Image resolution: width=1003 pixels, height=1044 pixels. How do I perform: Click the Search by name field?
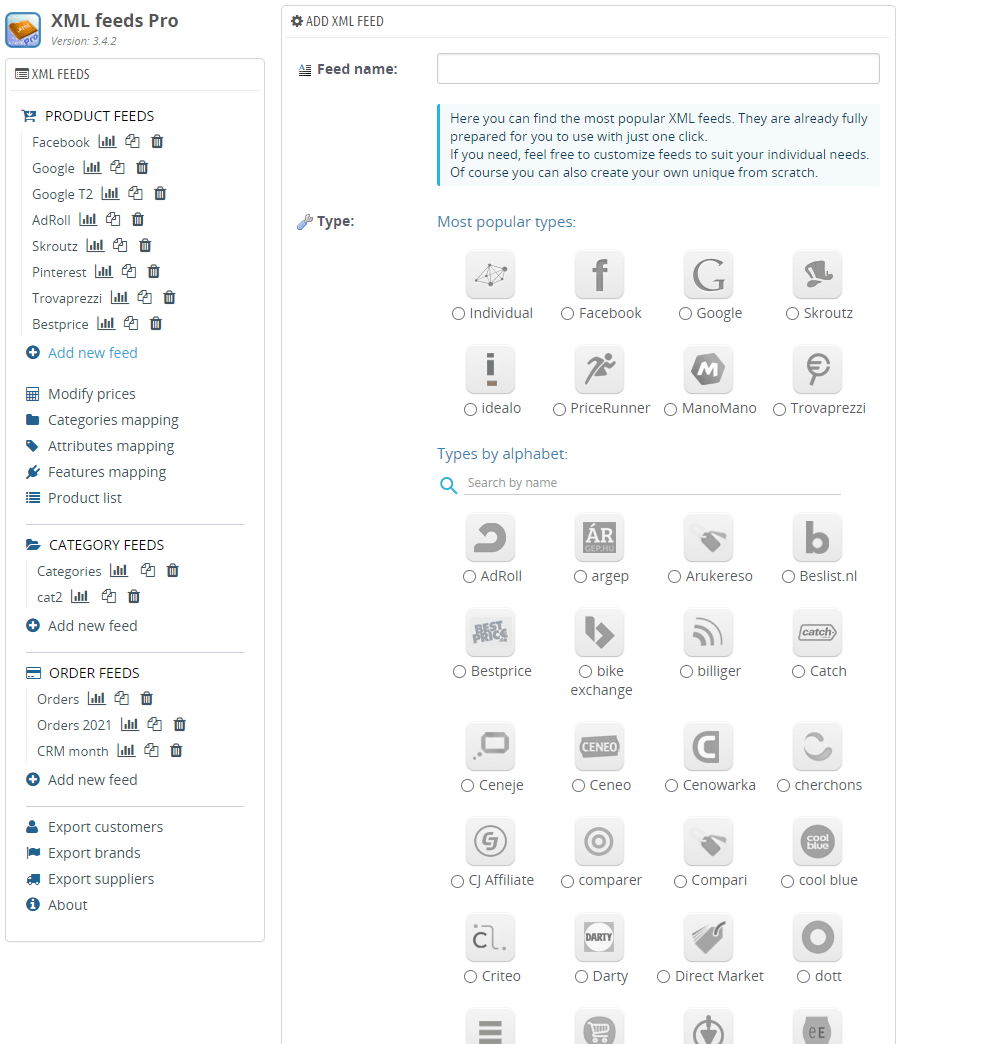653,483
